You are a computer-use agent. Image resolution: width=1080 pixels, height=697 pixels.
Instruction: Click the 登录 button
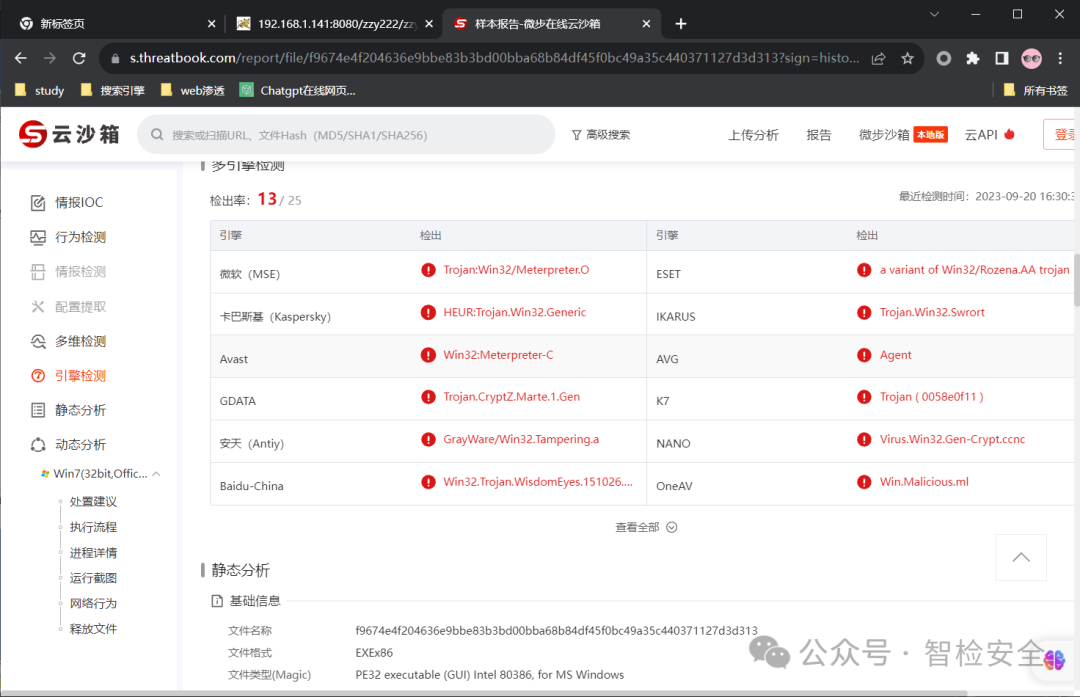point(1061,134)
